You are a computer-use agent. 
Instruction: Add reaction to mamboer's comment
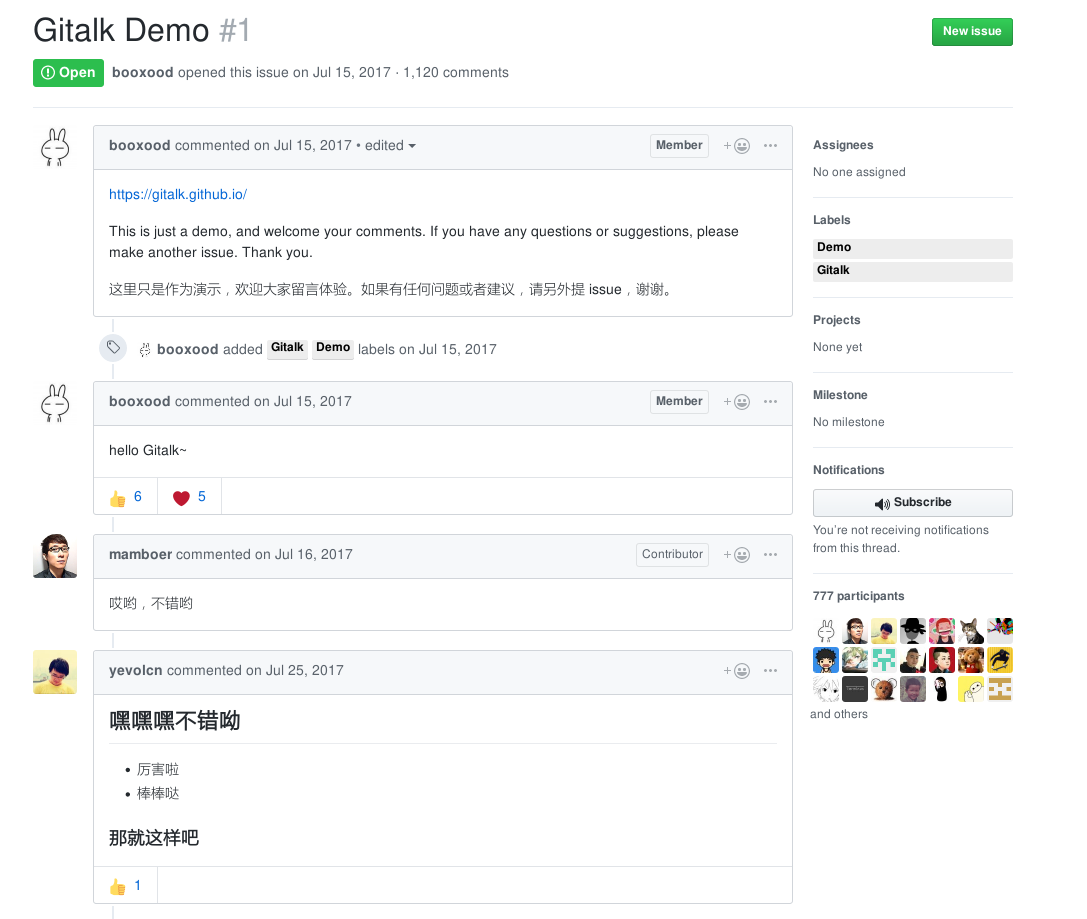(737, 555)
